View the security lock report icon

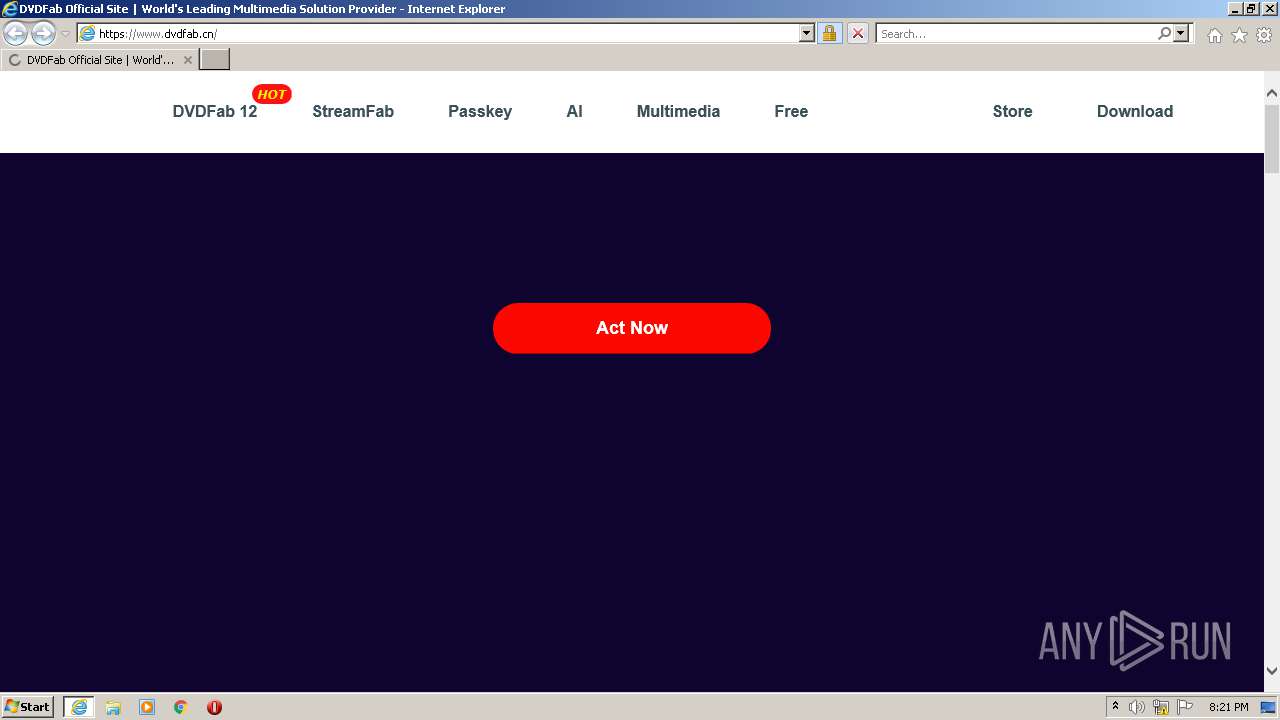pos(829,33)
